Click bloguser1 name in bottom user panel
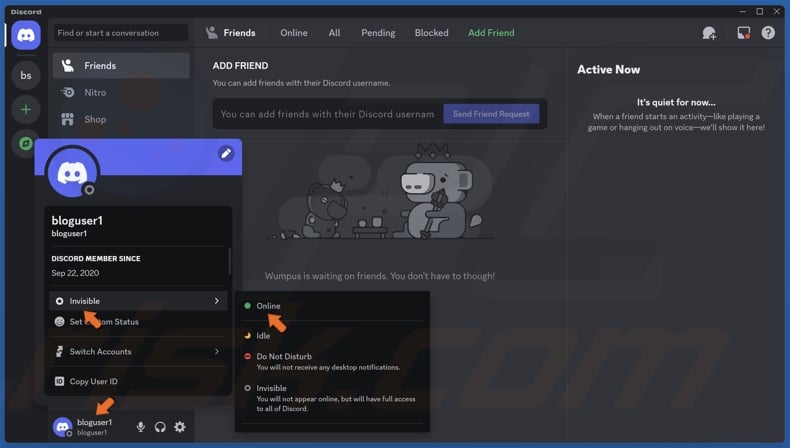790x448 pixels. pos(95,422)
